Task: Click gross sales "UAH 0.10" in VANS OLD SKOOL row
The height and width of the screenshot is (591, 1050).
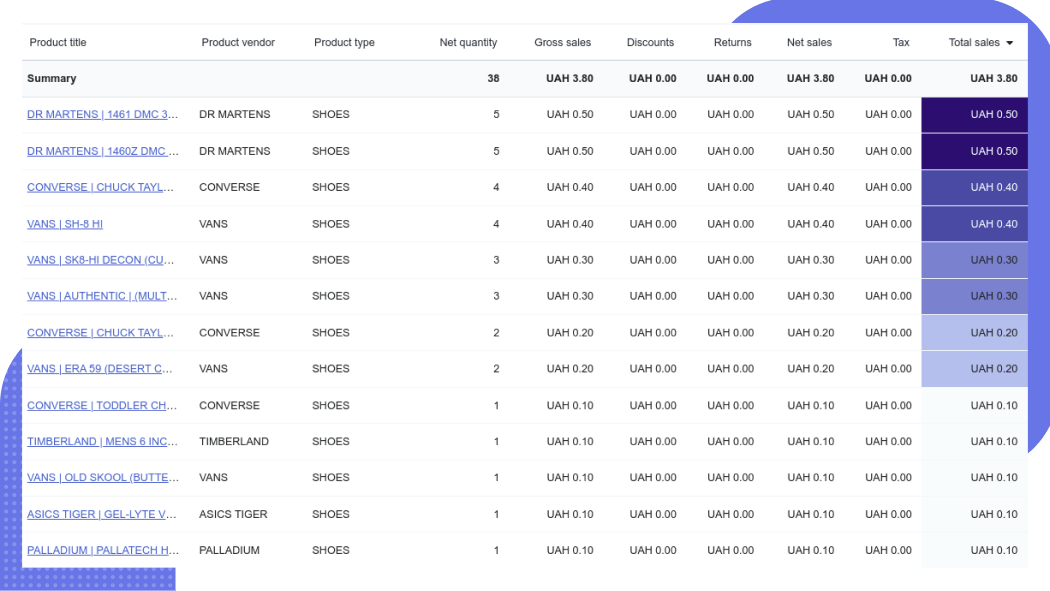Action: coord(569,478)
